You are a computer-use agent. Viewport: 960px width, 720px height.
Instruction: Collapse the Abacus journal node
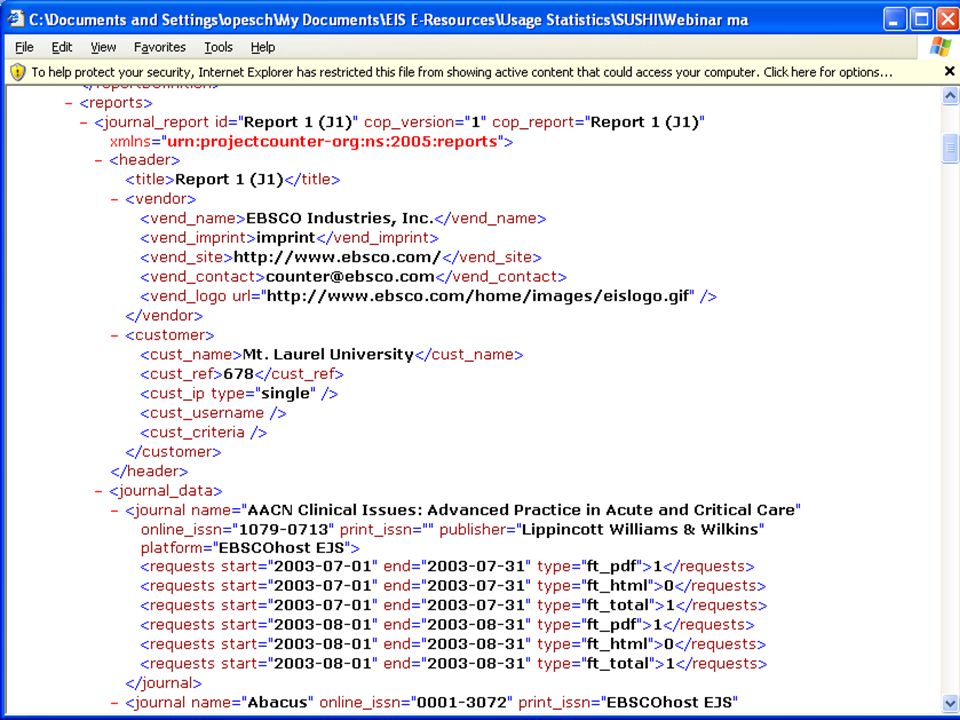(x=114, y=703)
